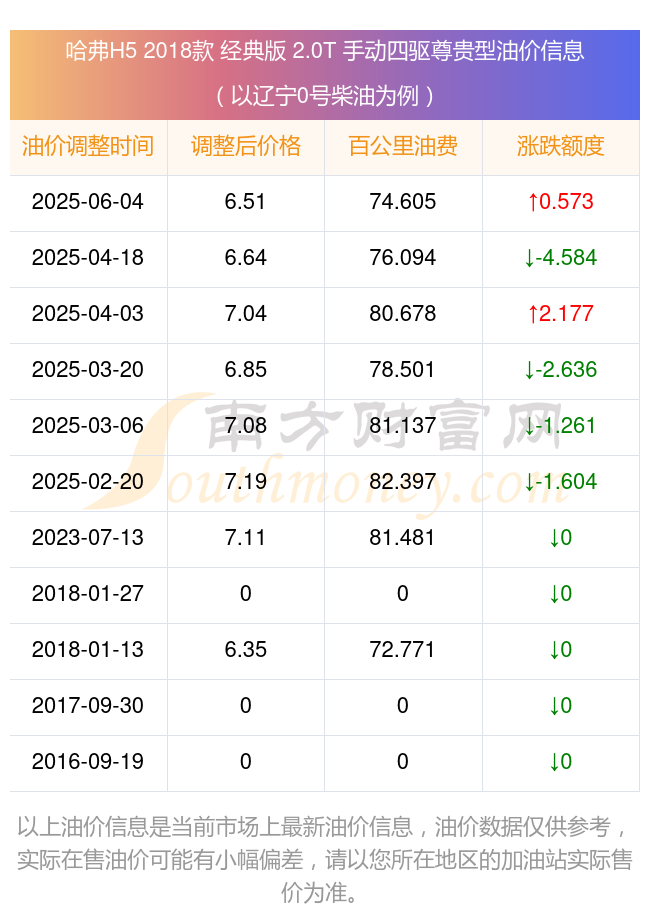Click the 涨跌额度 column header
Viewport: 650px width, 921px height.
pos(561,147)
